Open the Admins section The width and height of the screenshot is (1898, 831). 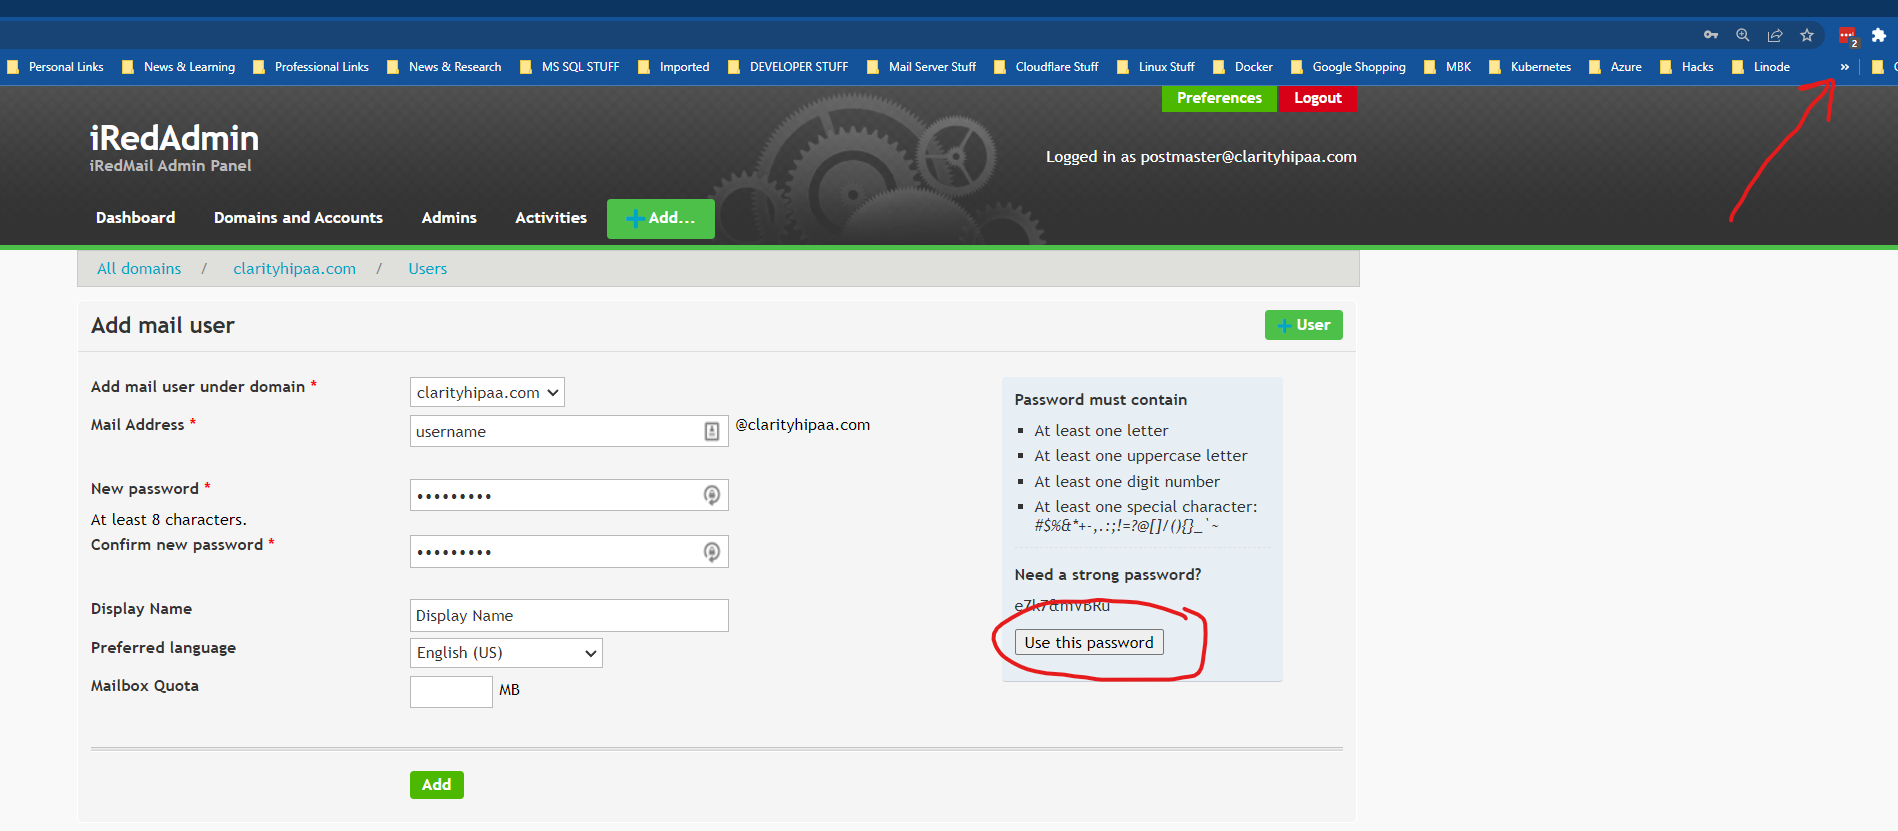click(449, 218)
